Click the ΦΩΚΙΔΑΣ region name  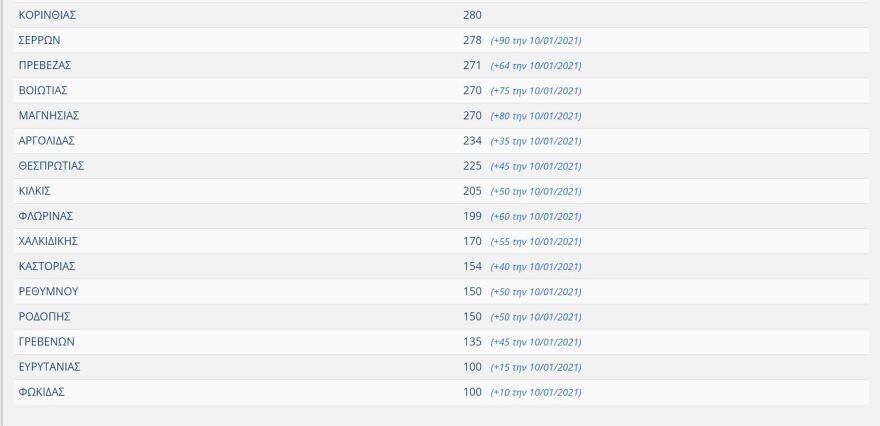(x=44, y=391)
